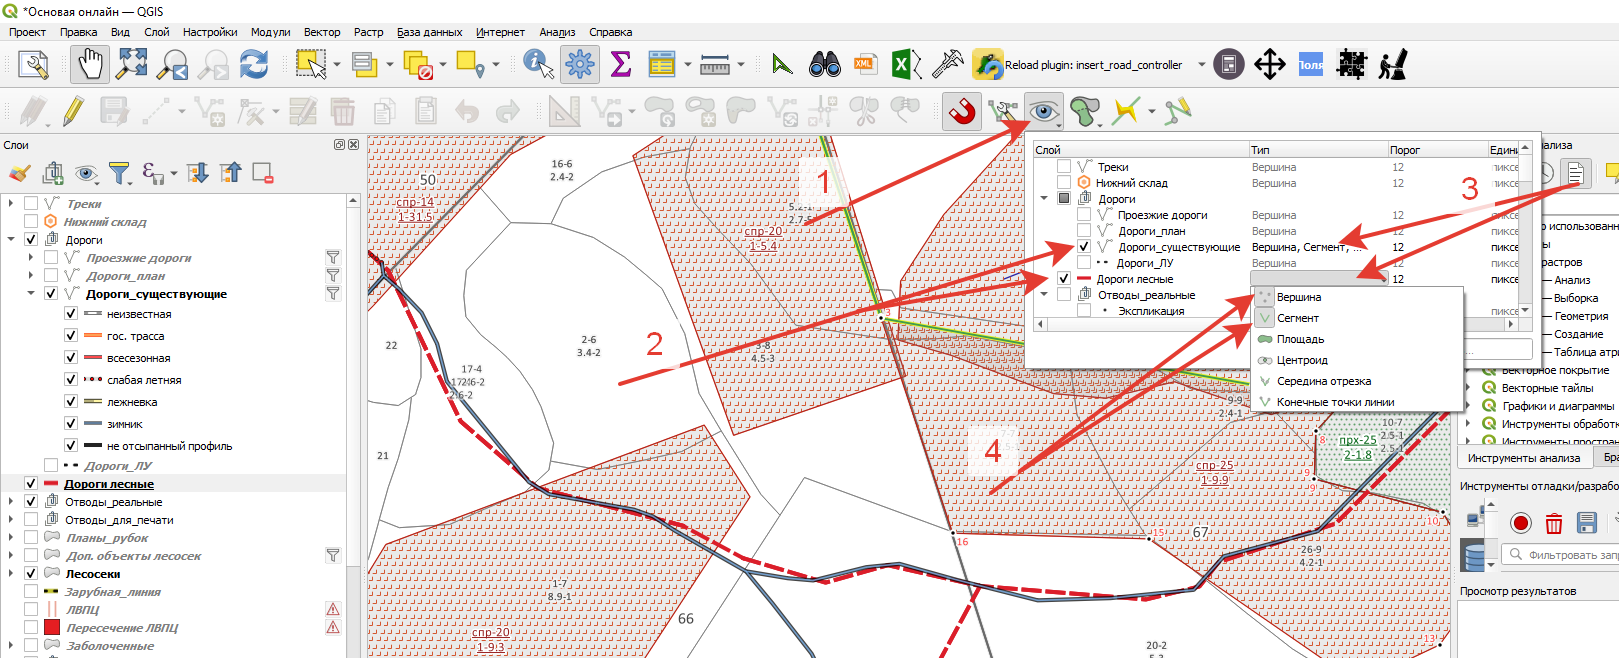Click the Refresh map icon

click(254, 65)
